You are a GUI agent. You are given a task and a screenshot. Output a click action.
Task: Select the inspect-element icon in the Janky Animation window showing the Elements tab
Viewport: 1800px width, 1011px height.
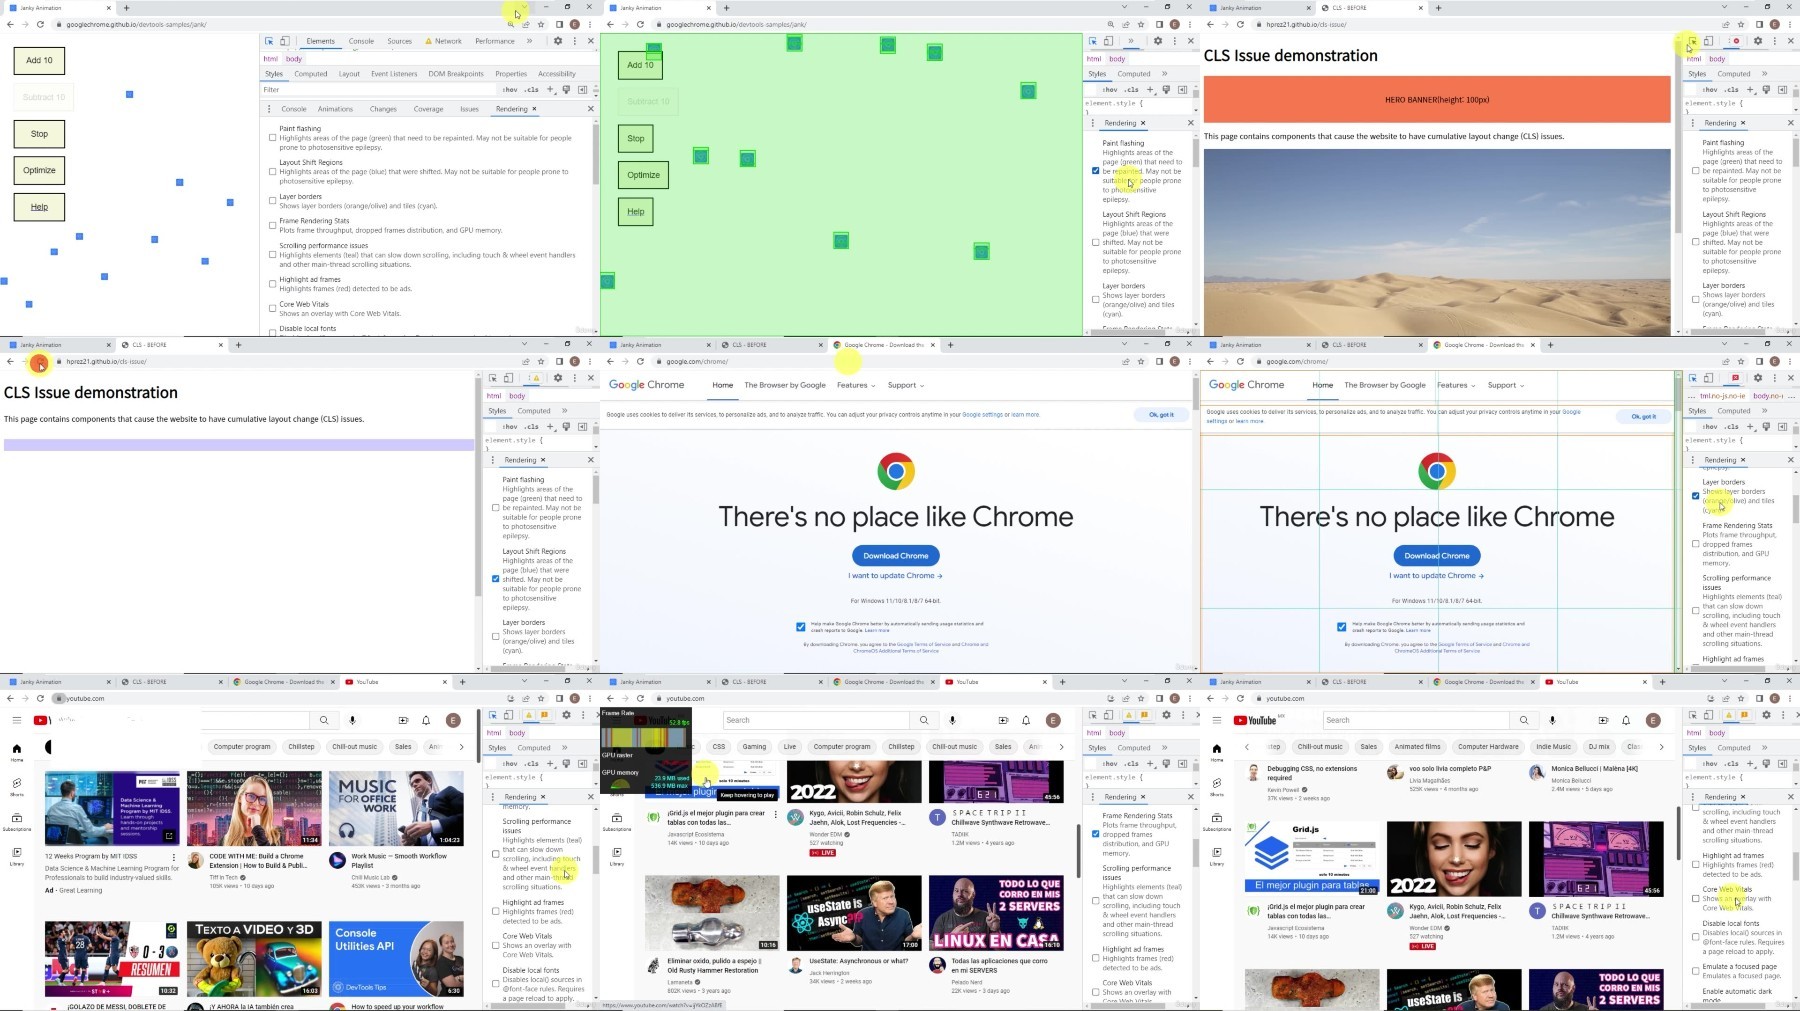[x=269, y=41]
